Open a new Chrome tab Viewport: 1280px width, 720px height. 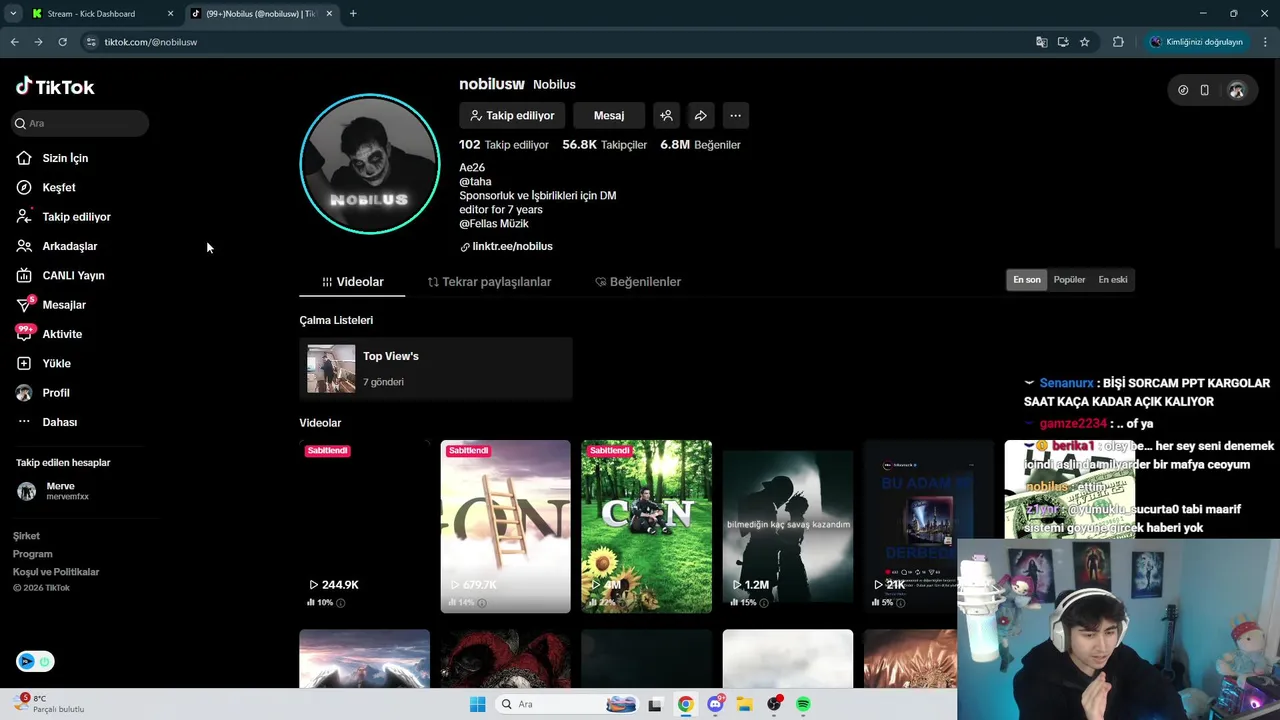(x=353, y=14)
